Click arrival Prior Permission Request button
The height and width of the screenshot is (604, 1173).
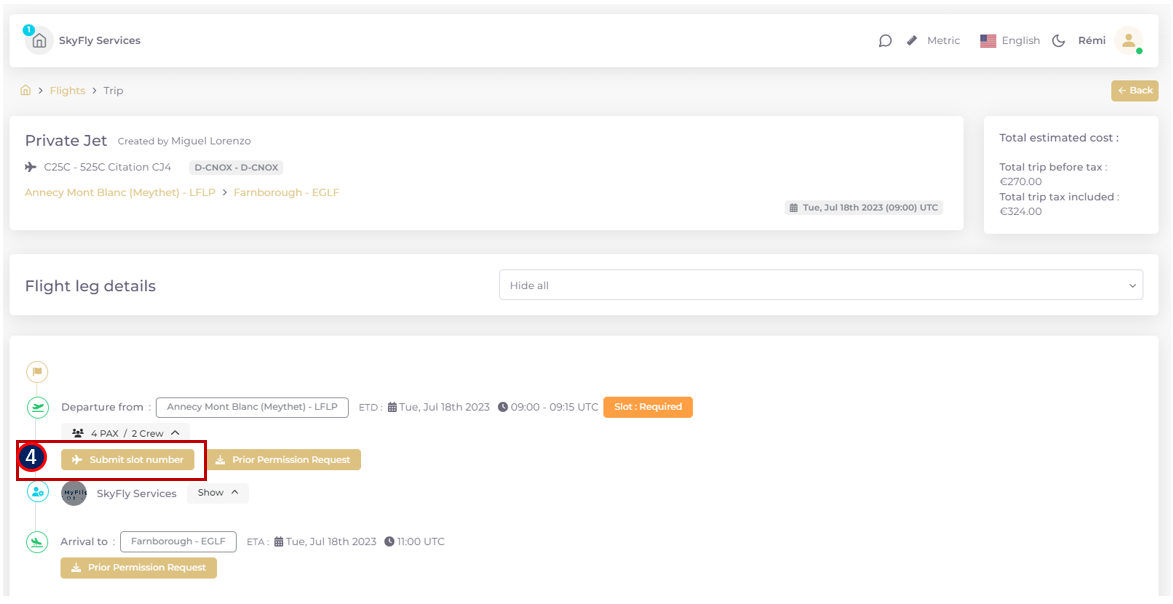point(138,568)
